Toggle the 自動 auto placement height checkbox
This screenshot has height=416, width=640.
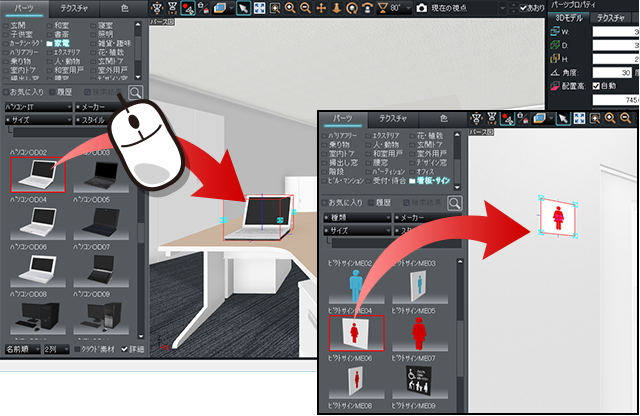point(597,87)
